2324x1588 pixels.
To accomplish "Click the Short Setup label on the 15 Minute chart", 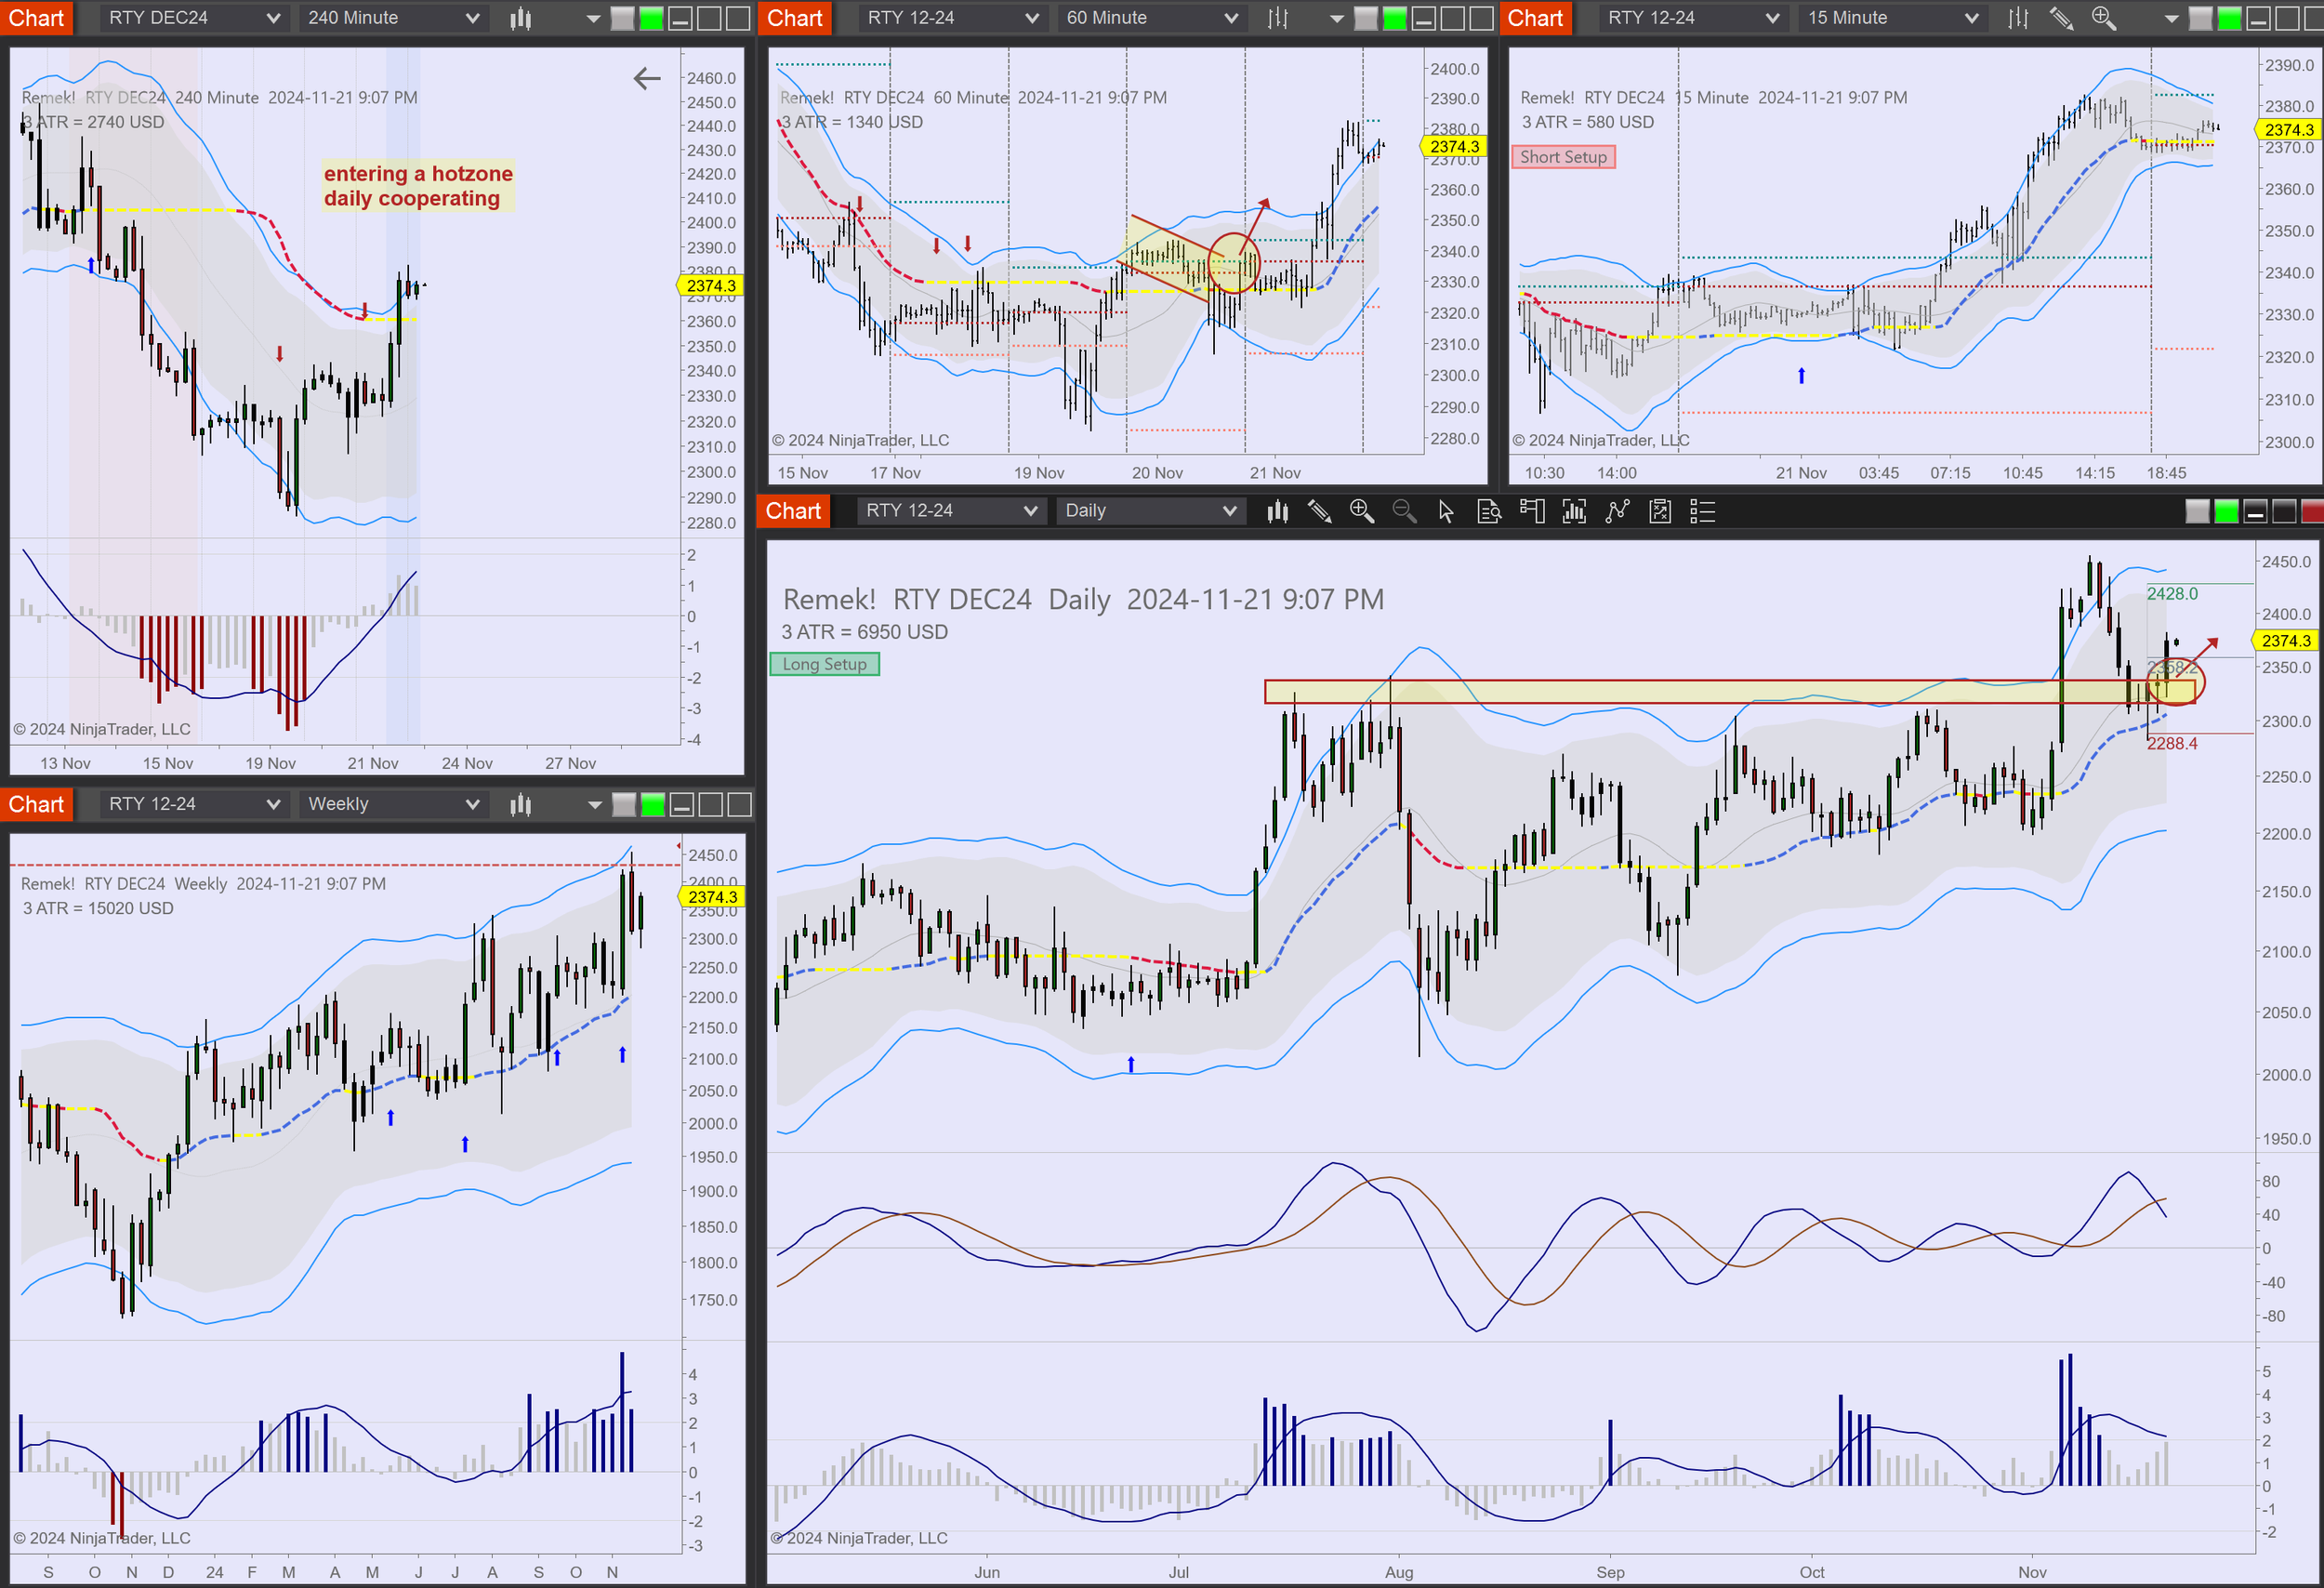I will (1562, 157).
